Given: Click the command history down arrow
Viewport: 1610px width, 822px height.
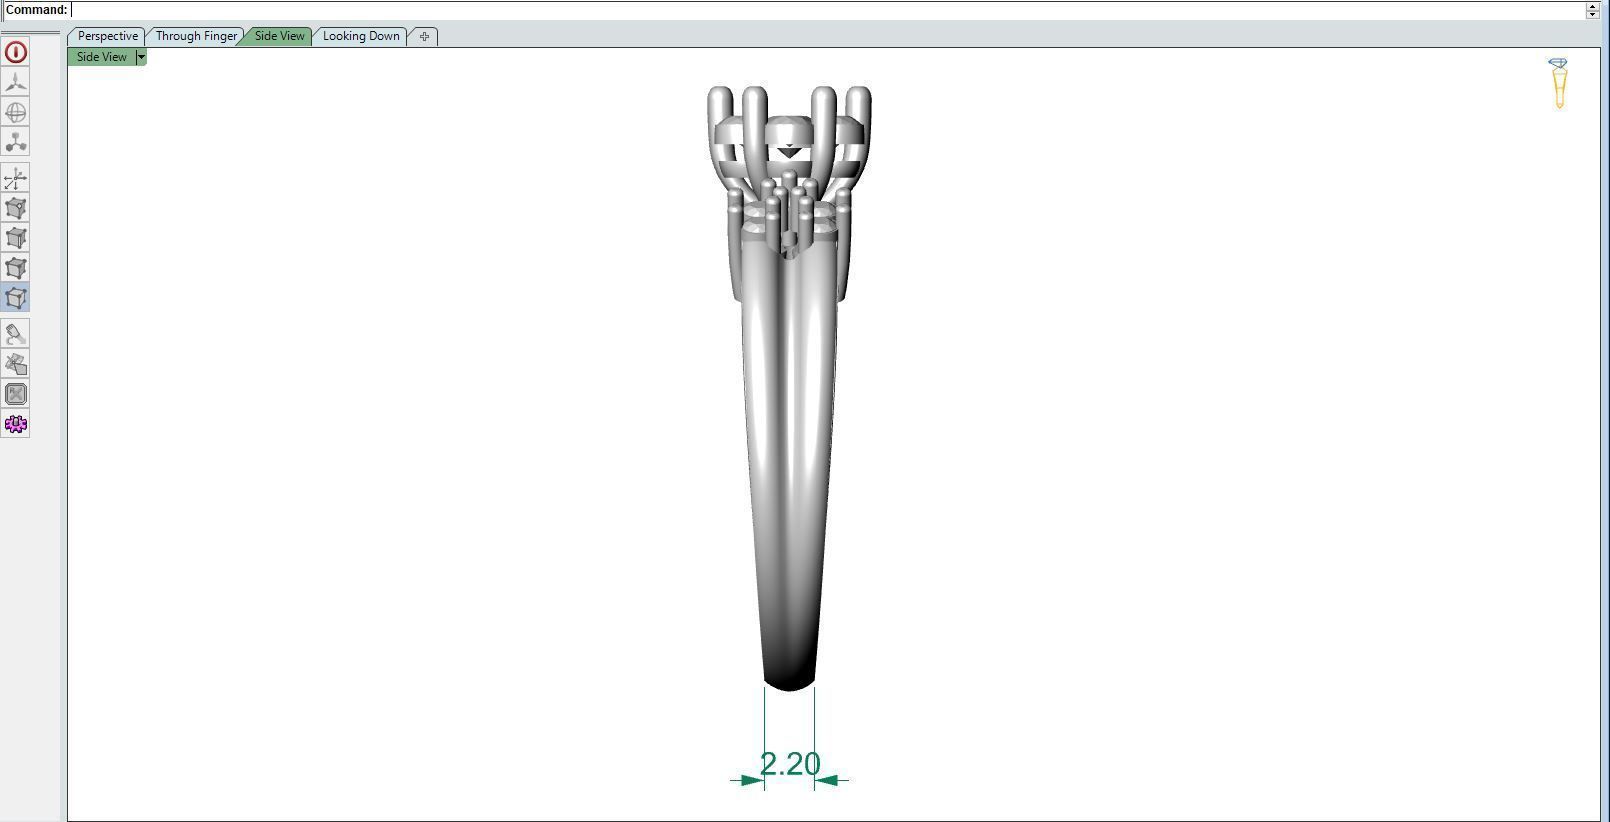Looking at the screenshot, I should tap(1593, 14).
